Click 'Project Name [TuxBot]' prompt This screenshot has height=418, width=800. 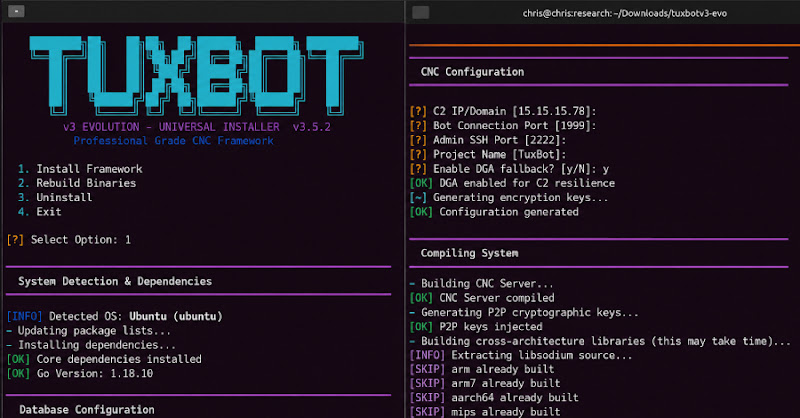point(488,155)
